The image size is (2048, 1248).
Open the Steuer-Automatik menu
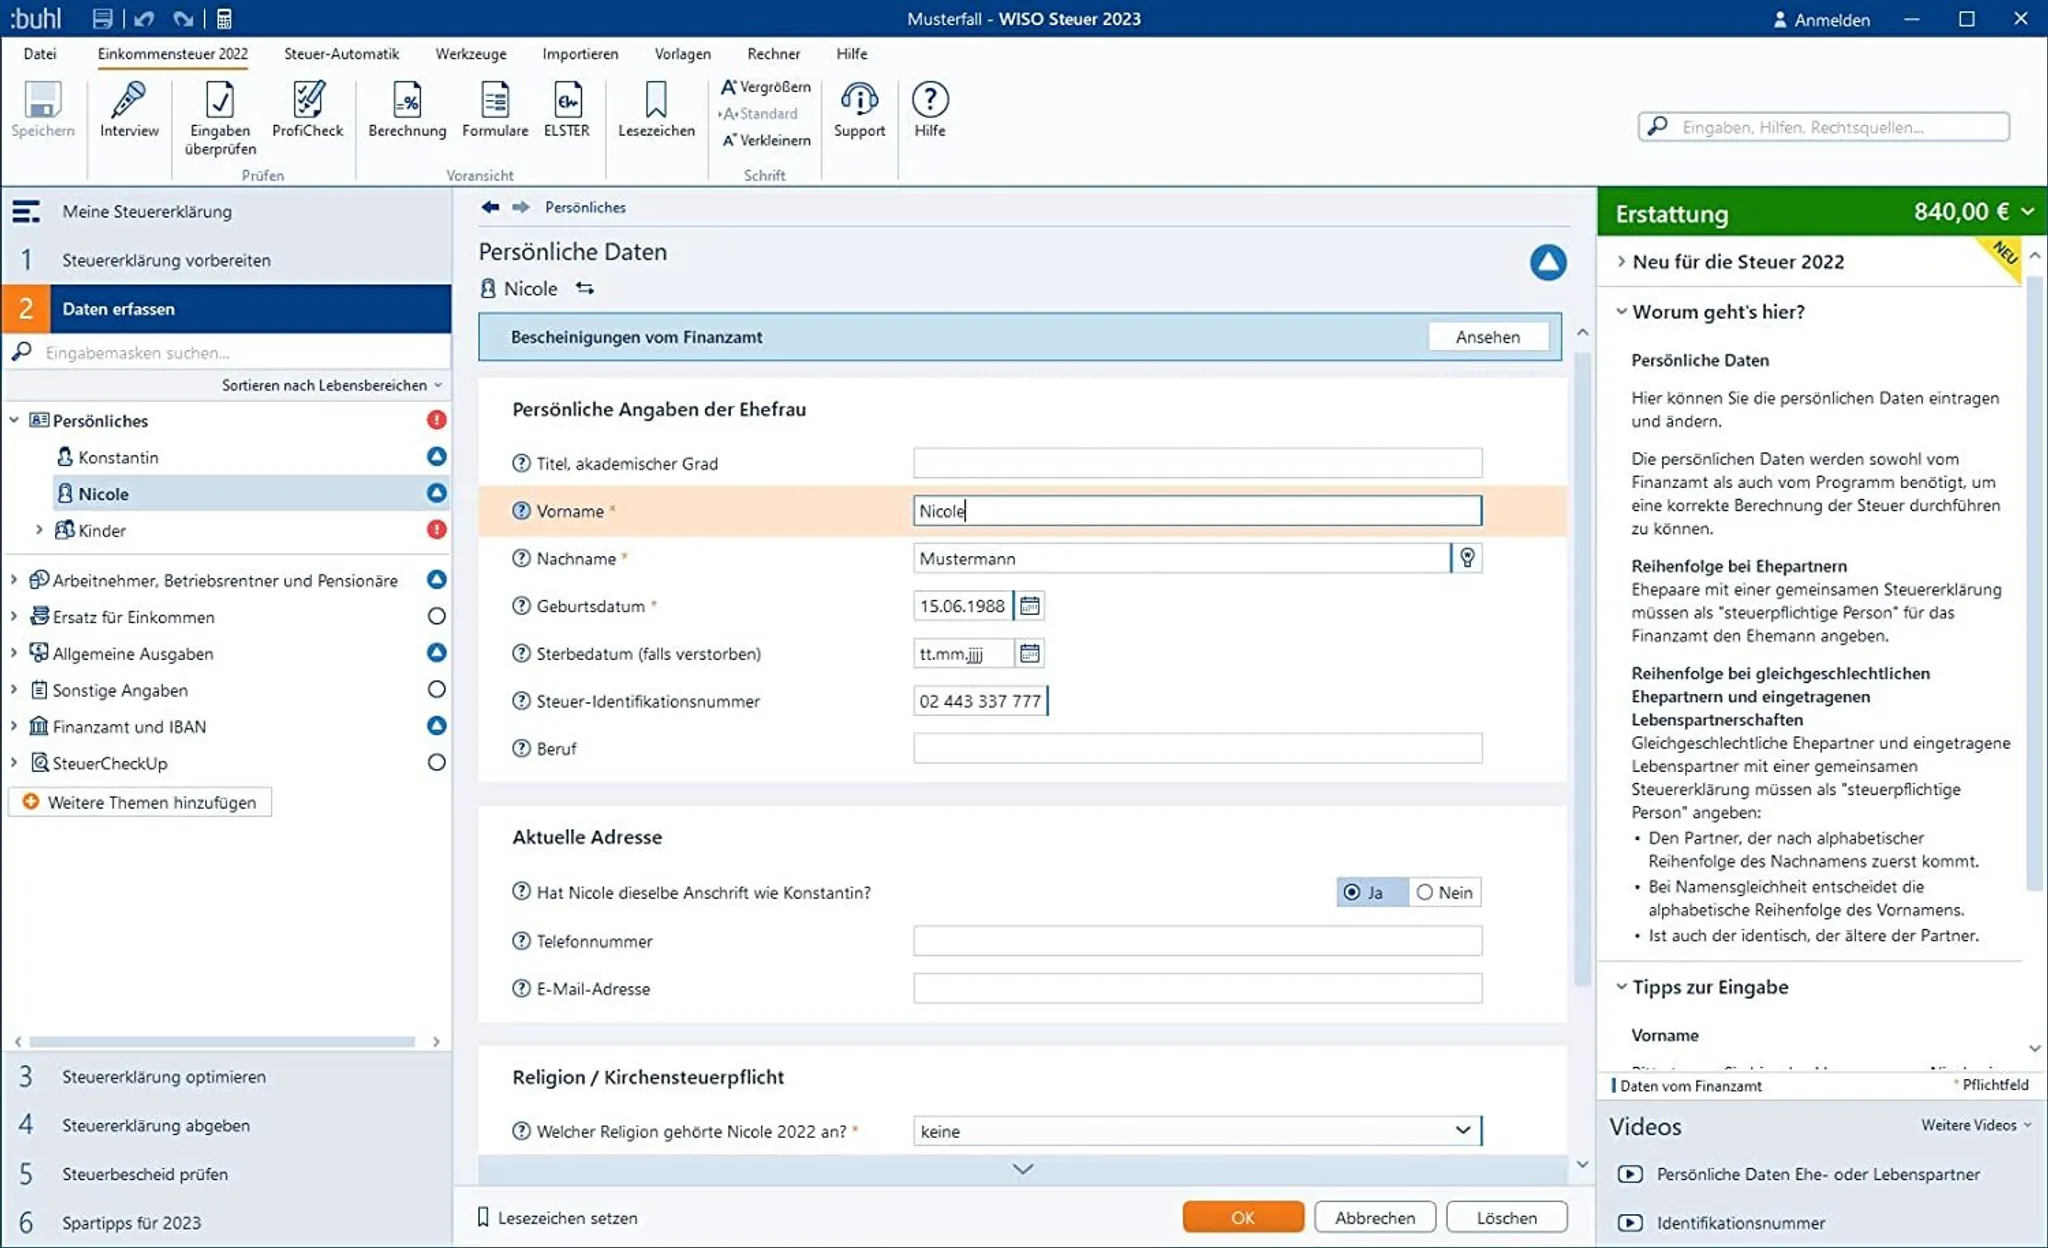[341, 54]
